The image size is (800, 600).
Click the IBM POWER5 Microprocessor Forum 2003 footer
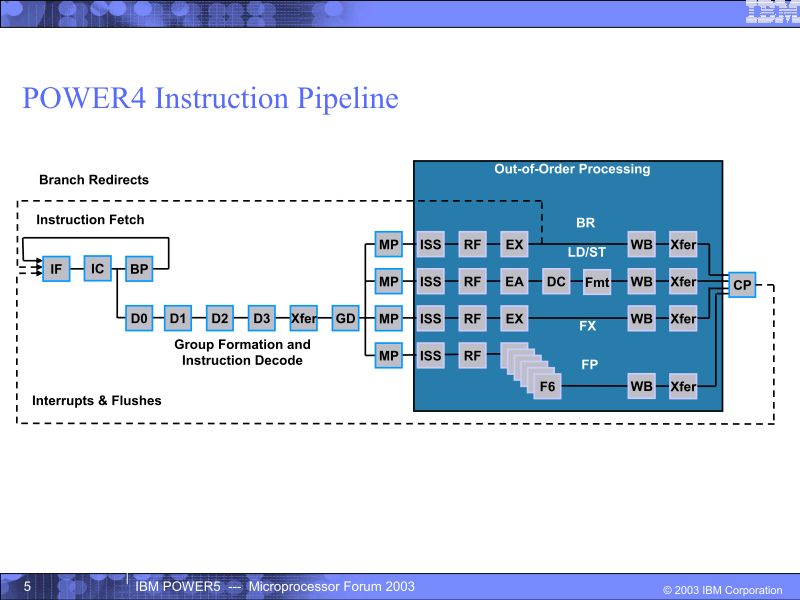point(275,587)
